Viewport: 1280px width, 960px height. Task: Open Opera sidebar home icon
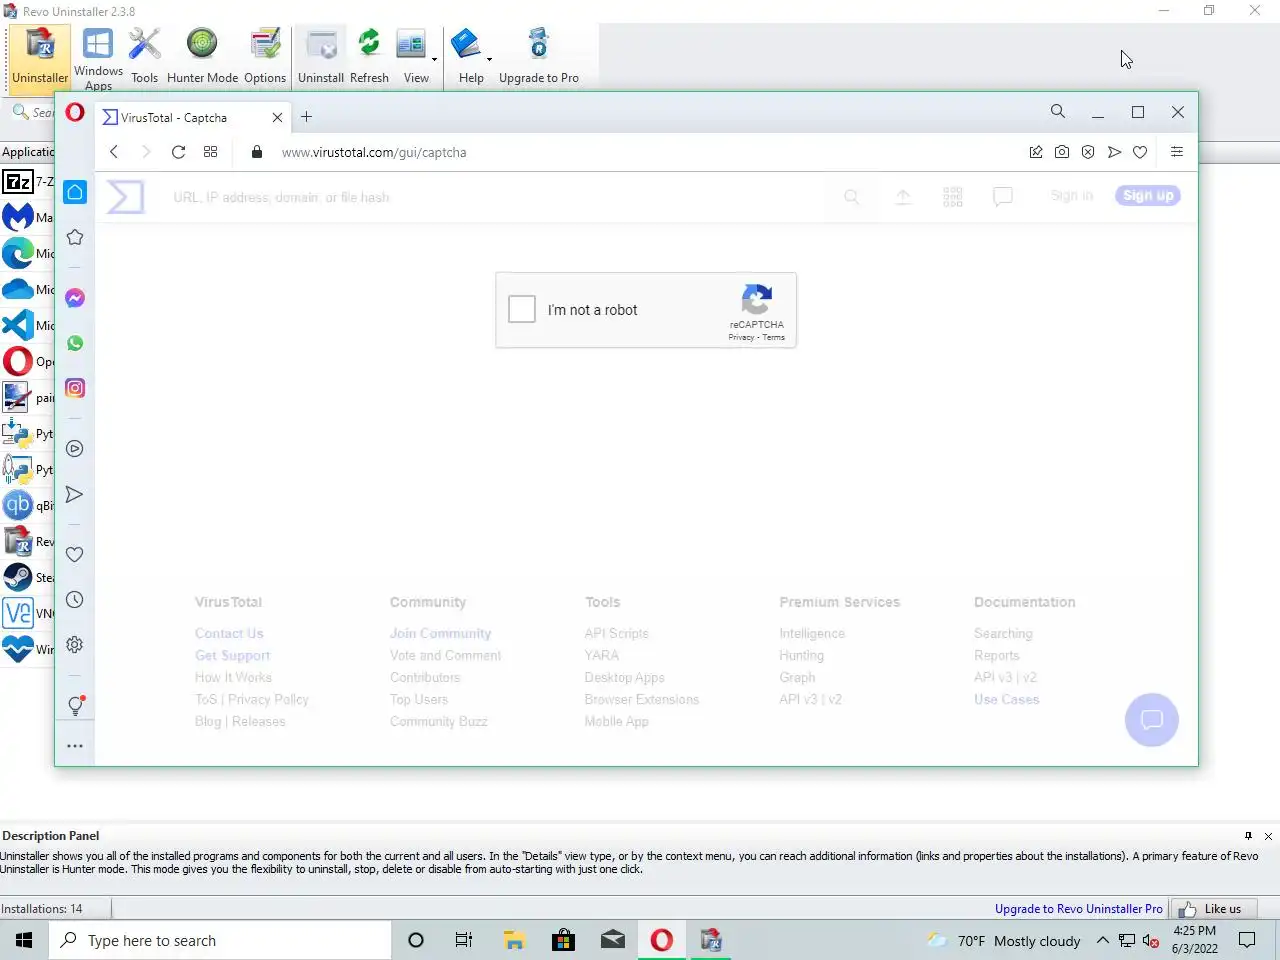point(75,192)
